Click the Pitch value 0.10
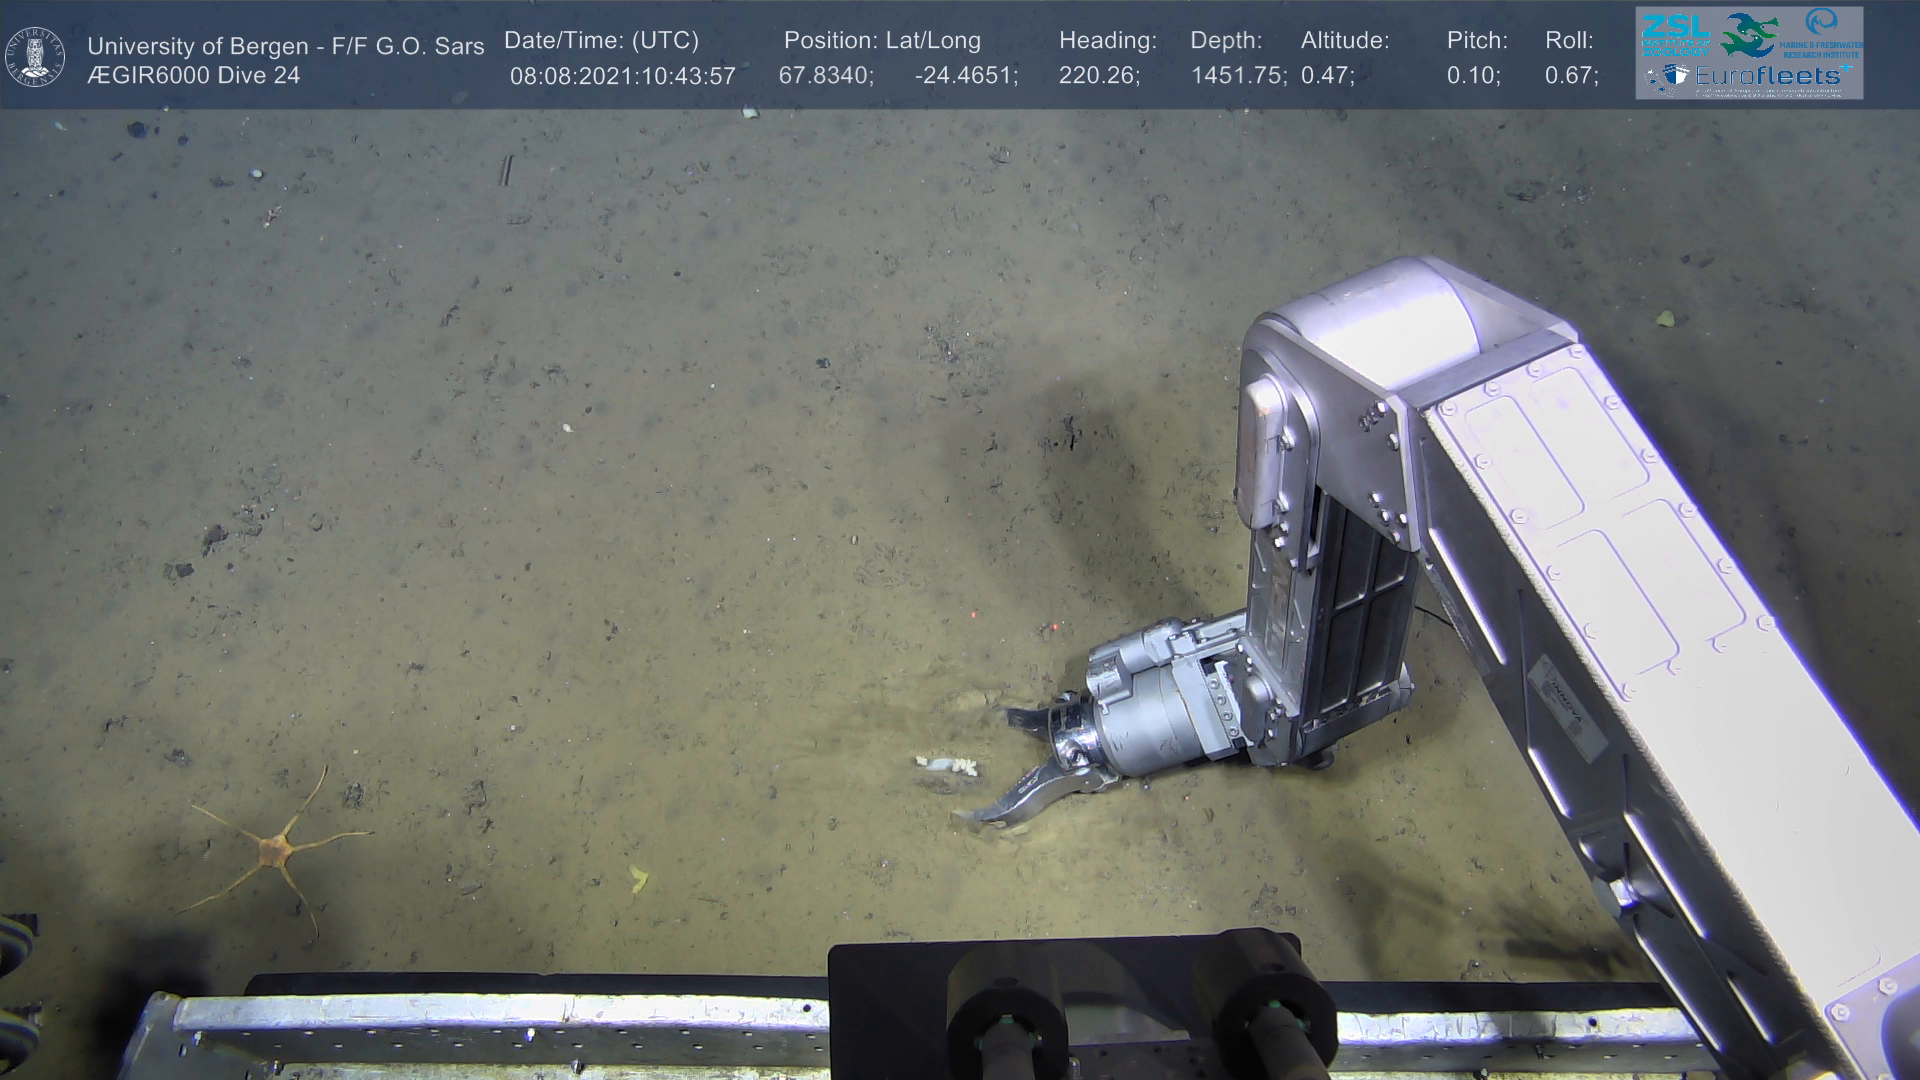 click(x=1473, y=76)
